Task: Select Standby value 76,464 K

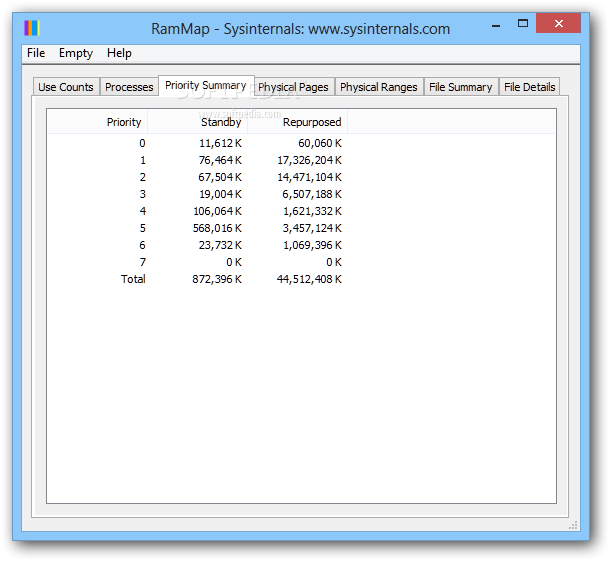Action: coord(221,160)
